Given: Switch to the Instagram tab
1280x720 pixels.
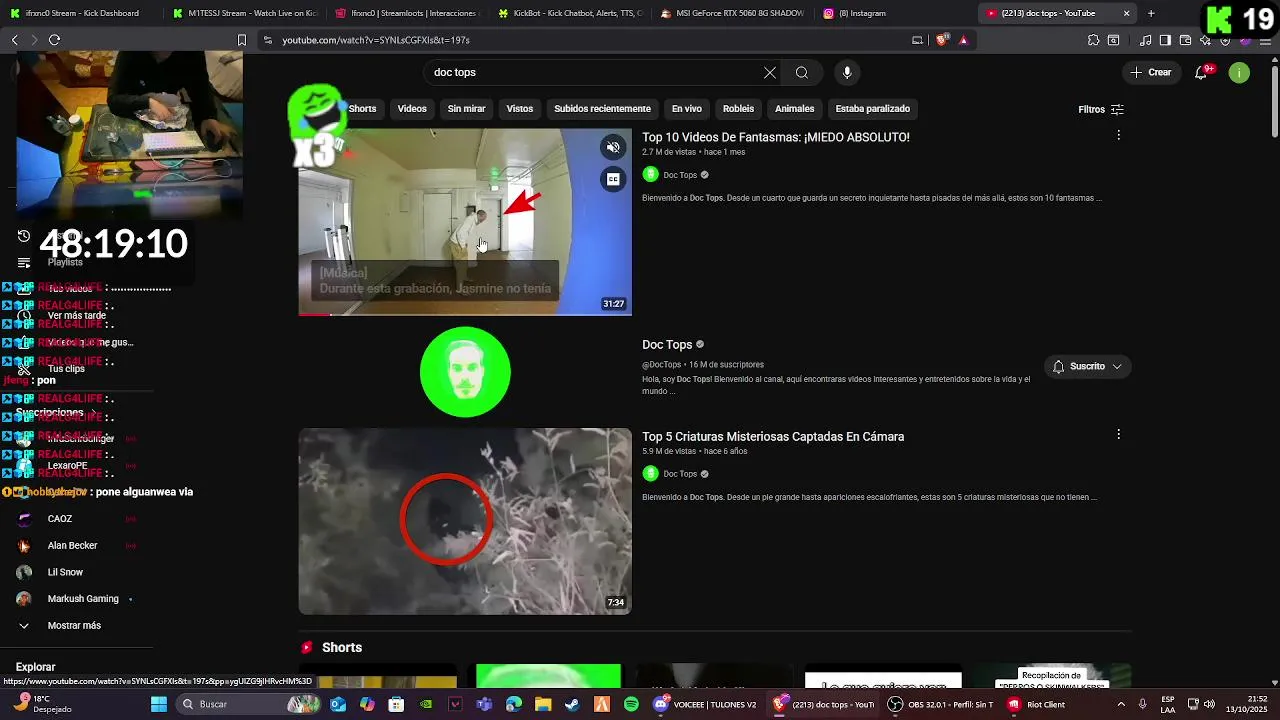Looking at the screenshot, I should click(895, 13).
